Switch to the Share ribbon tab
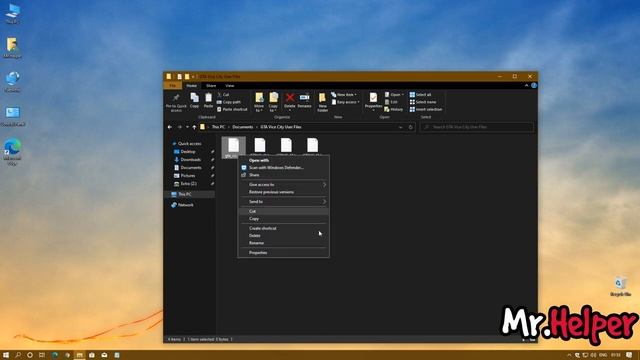Image resolution: width=640 pixels, height=360 pixels. point(211,86)
